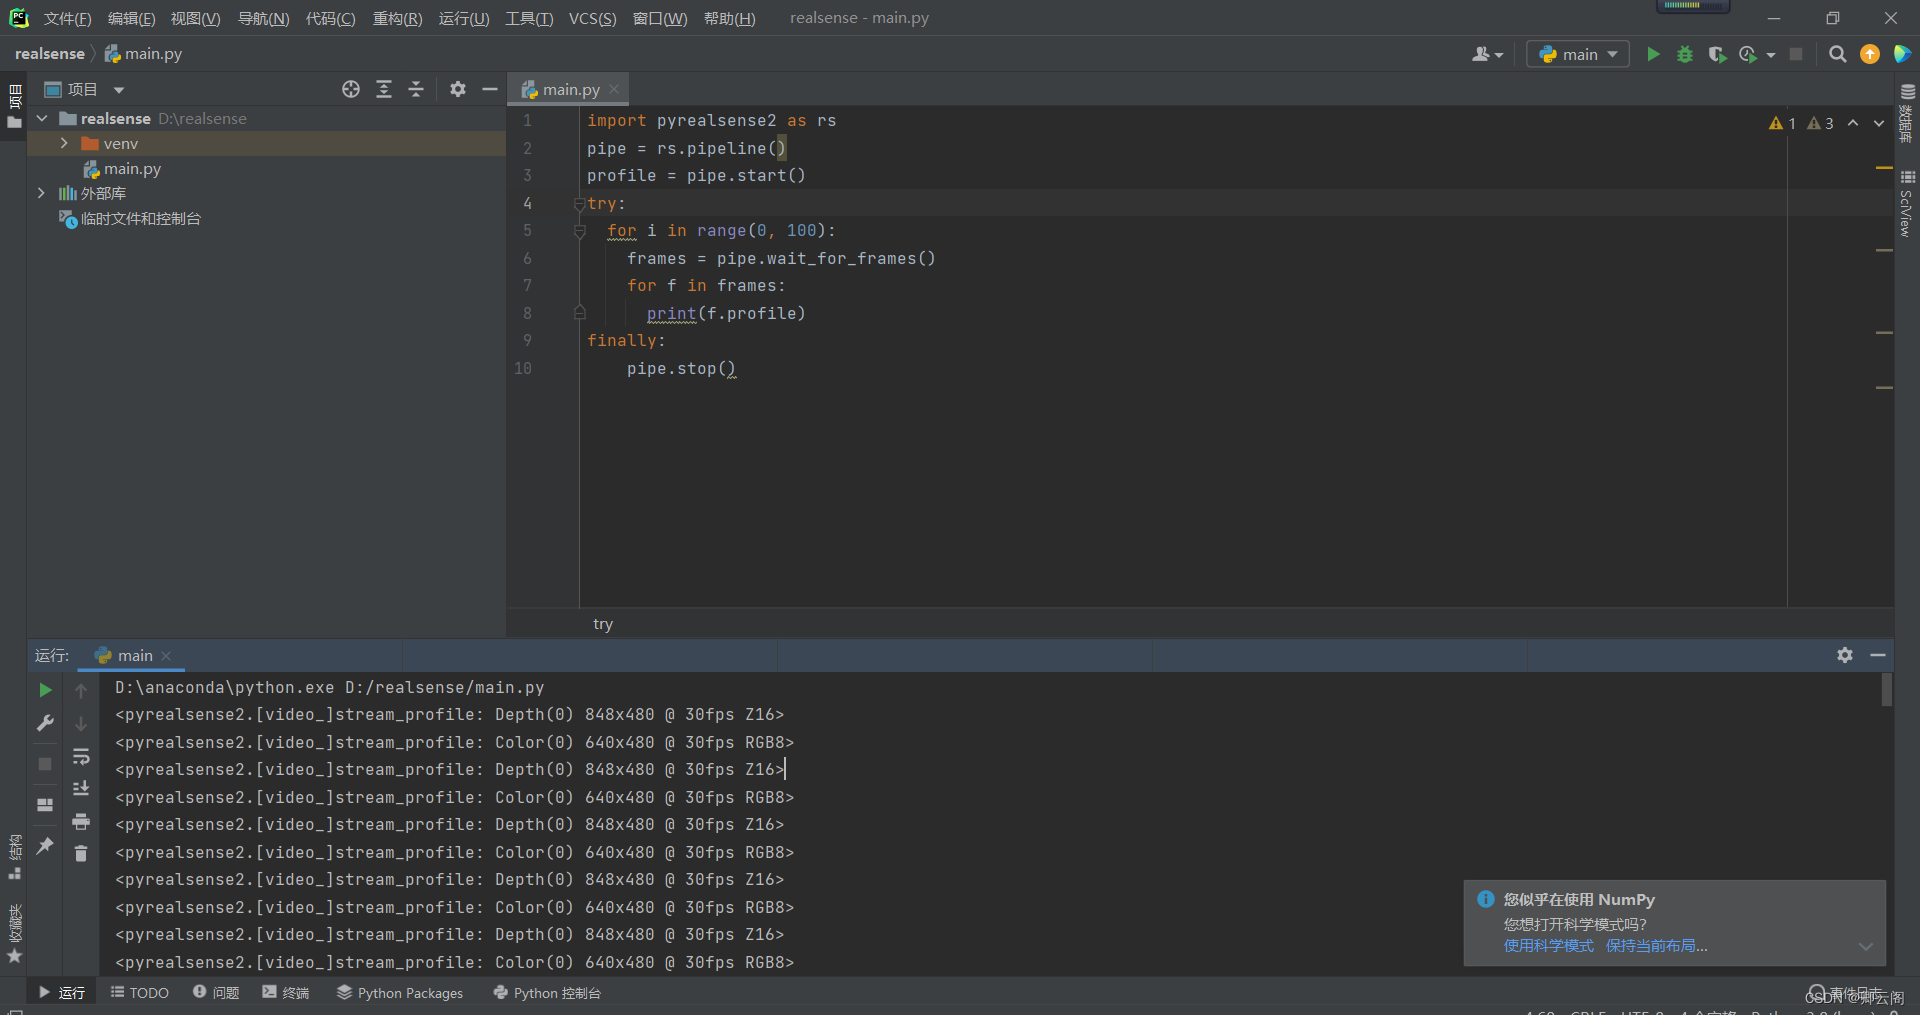Screen dimensions: 1920x1015
Task: Open the 终端 tool window
Action: (286, 992)
